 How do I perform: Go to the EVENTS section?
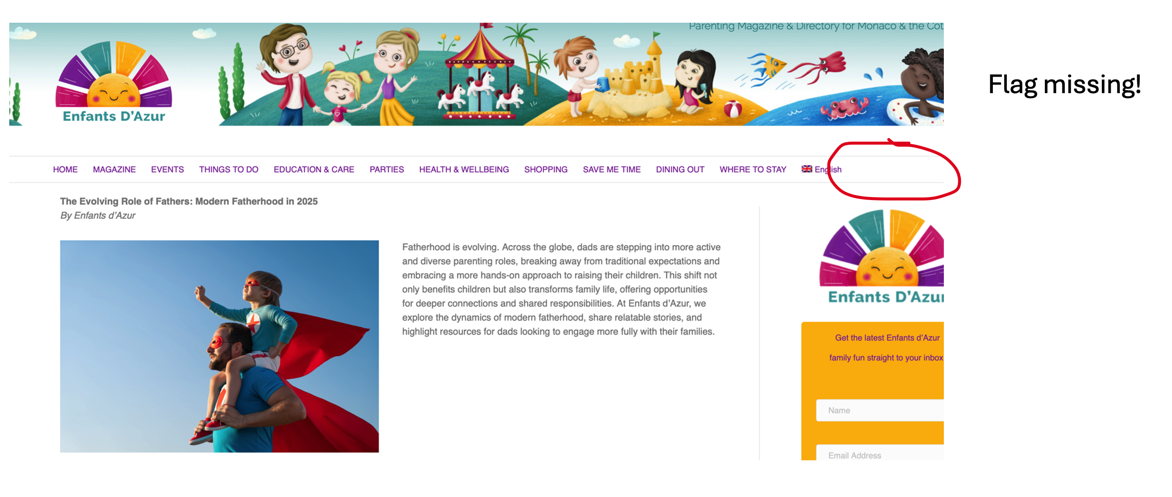click(167, 170)
